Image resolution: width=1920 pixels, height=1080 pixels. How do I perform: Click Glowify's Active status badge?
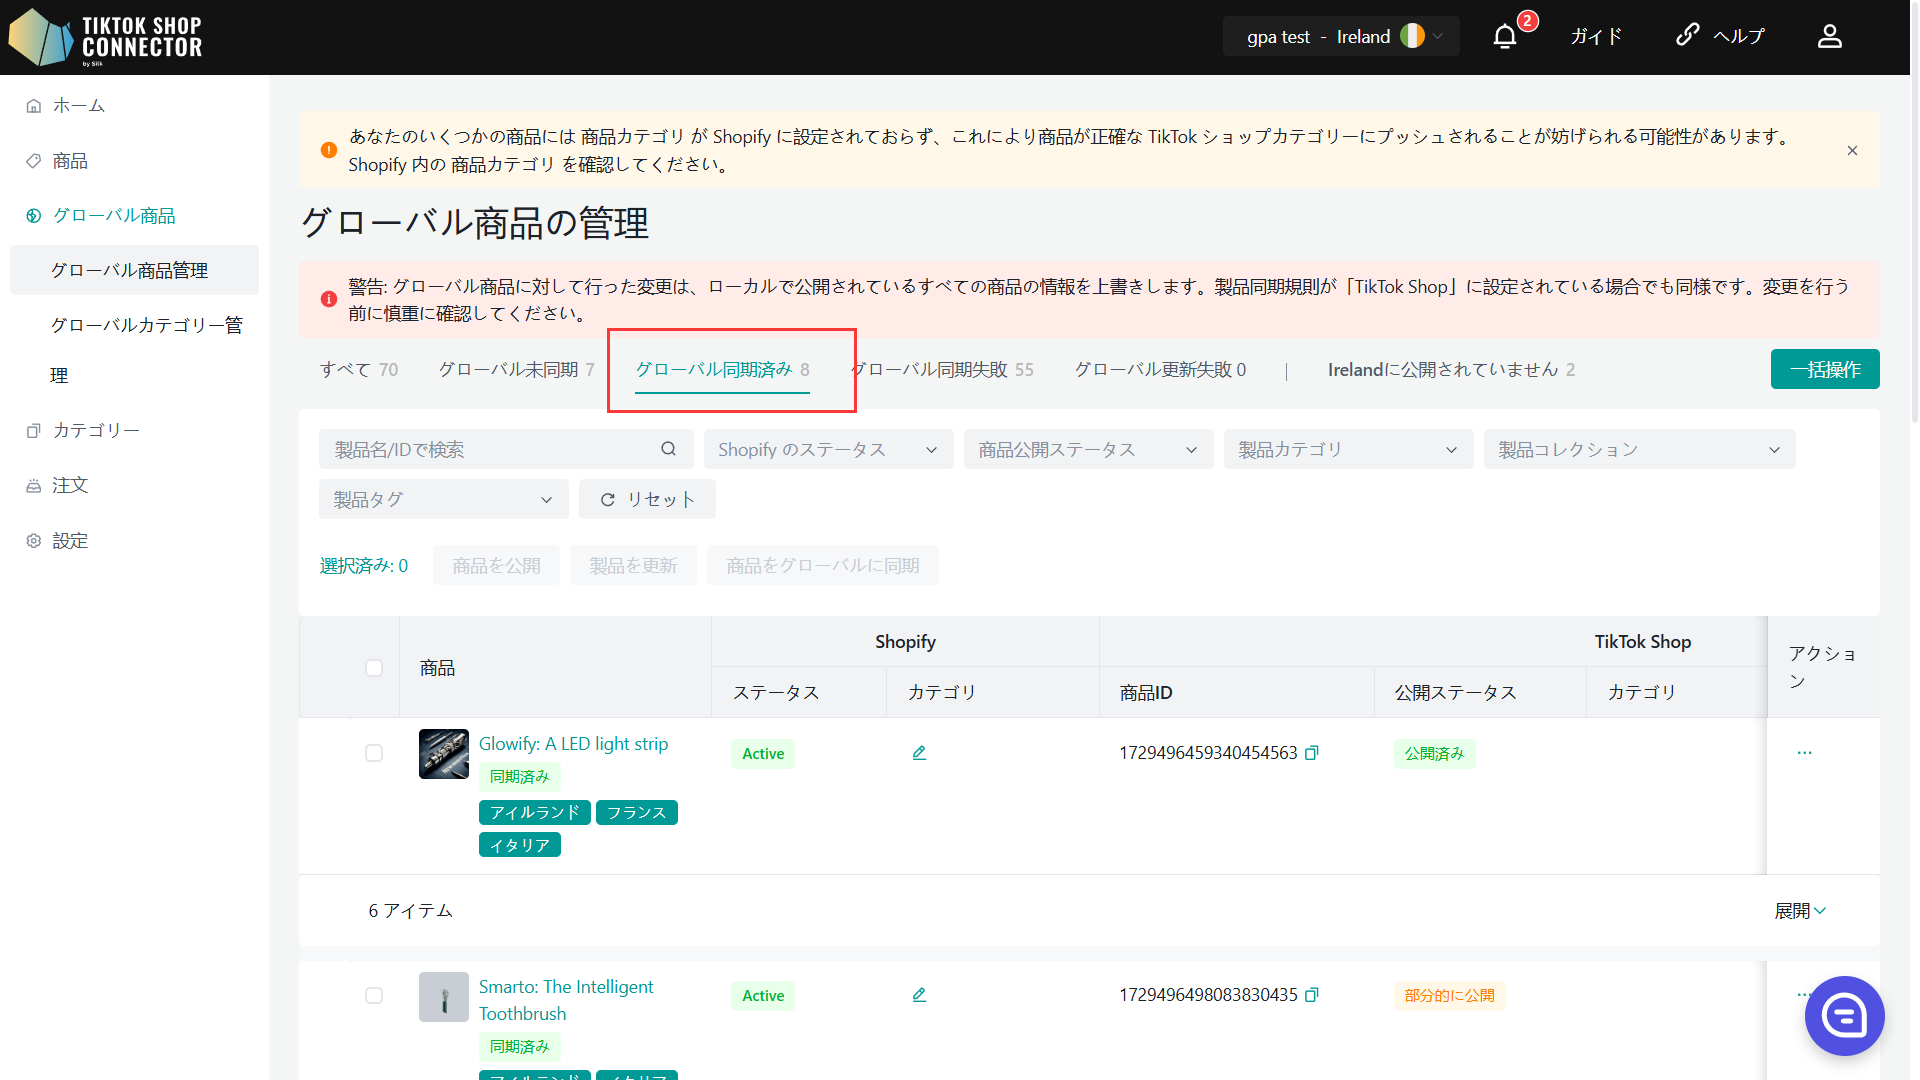[x=763, y=754]
